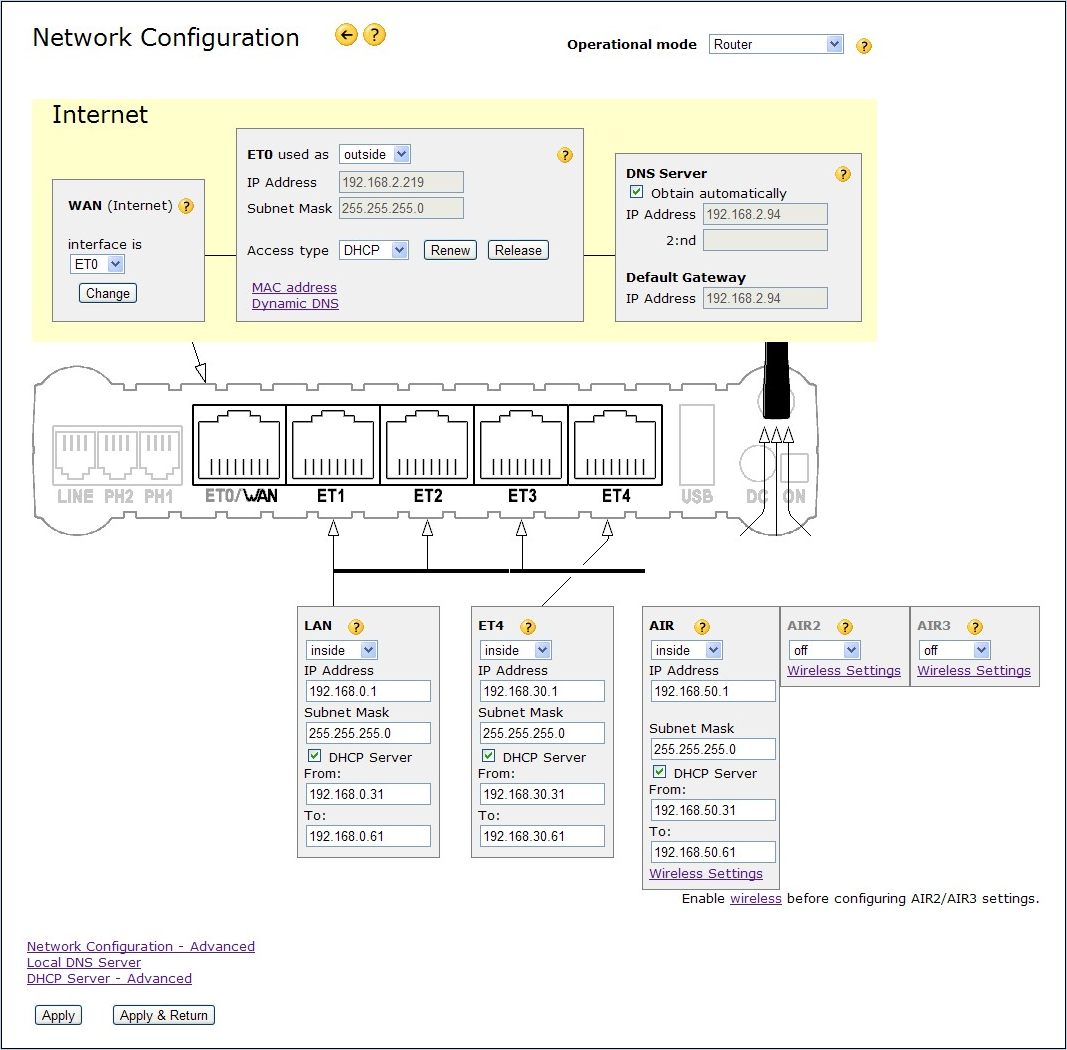Image resolution: width=1067 pixels, height=1050 pixels.
Task: Toggle the AIR DHCP Server checkbox
Action: (x=659, y=772)
